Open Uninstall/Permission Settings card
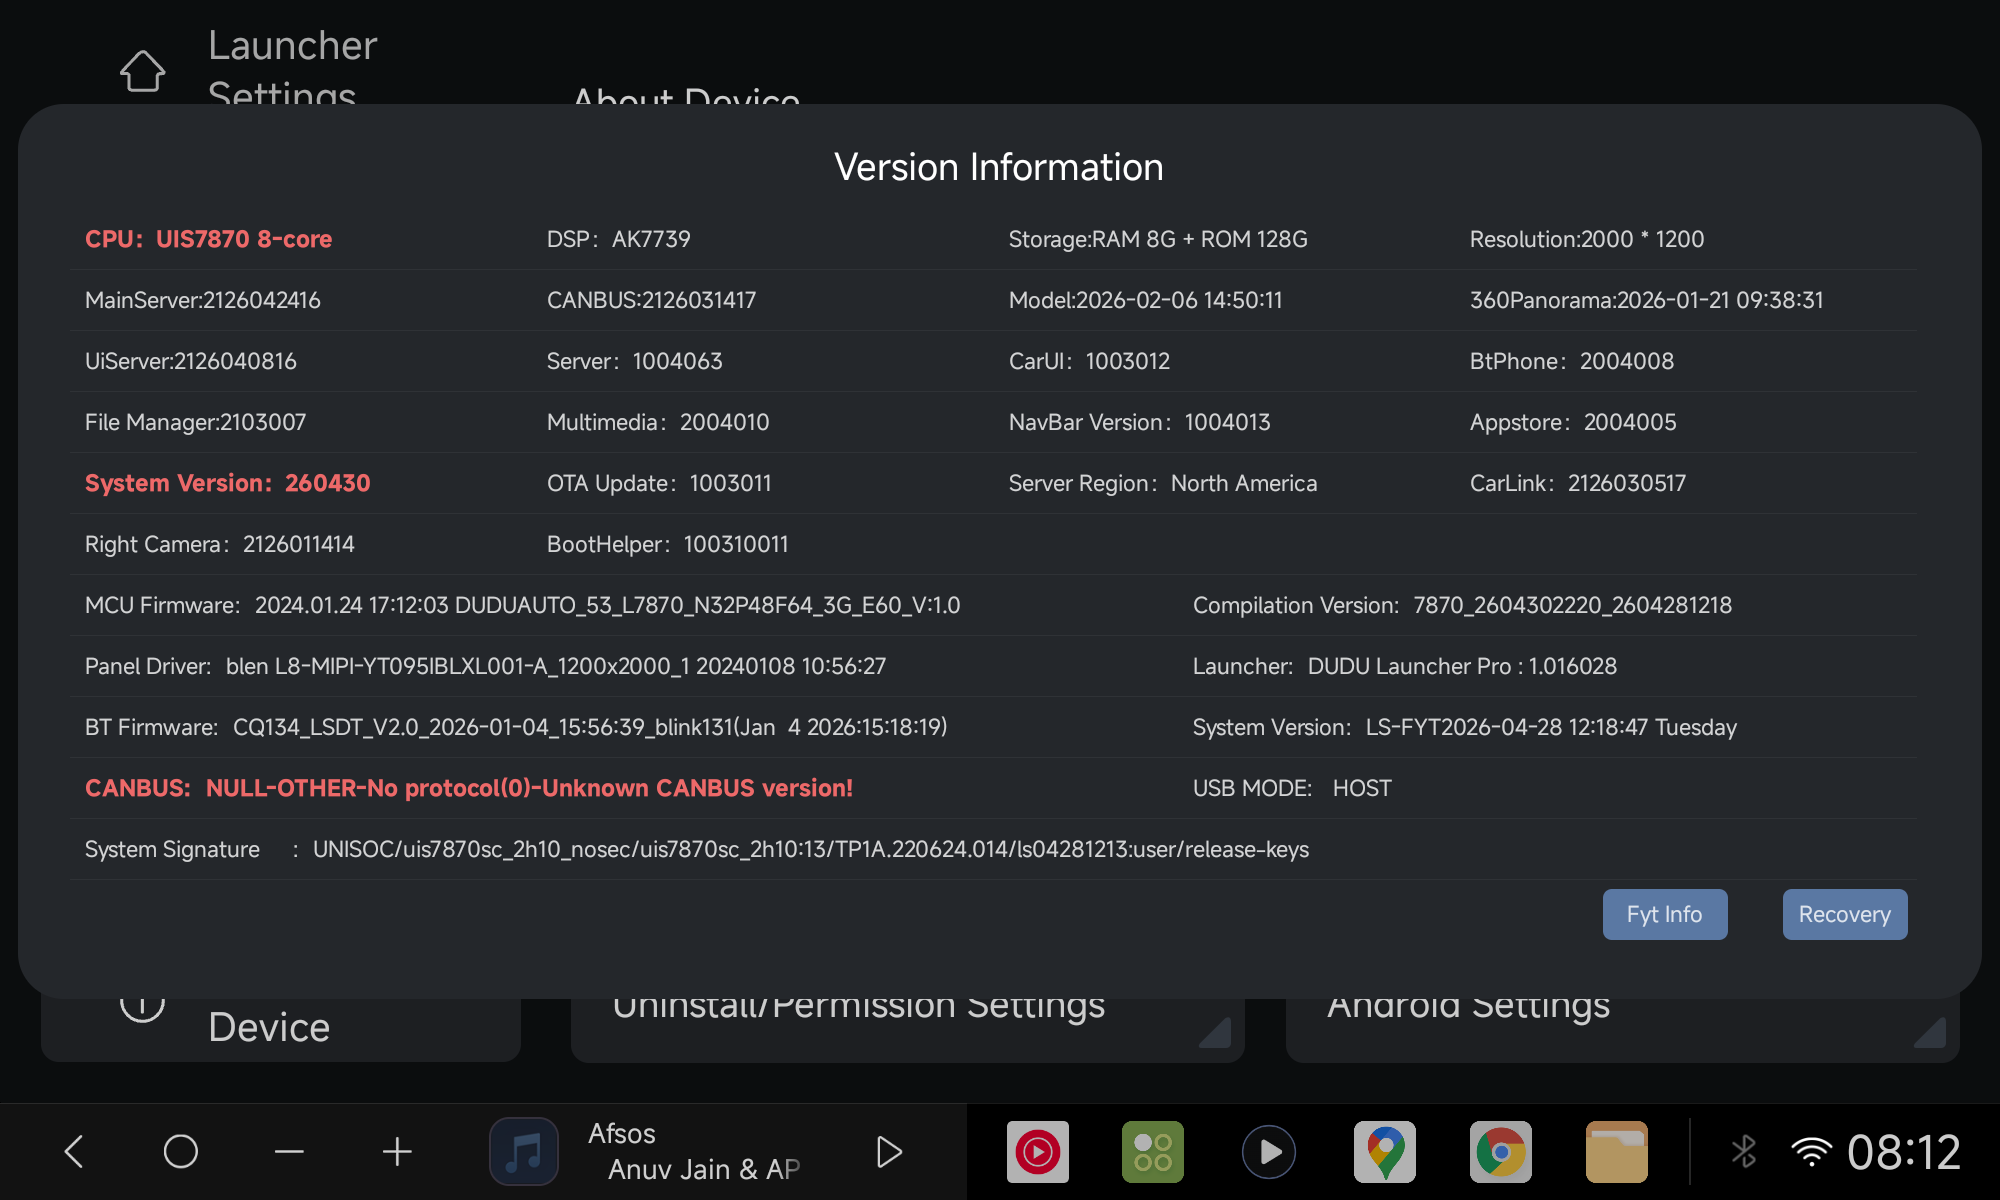Image resolution: width=2000 pixels, height=1200 pixels. (x=908, y=1029)
